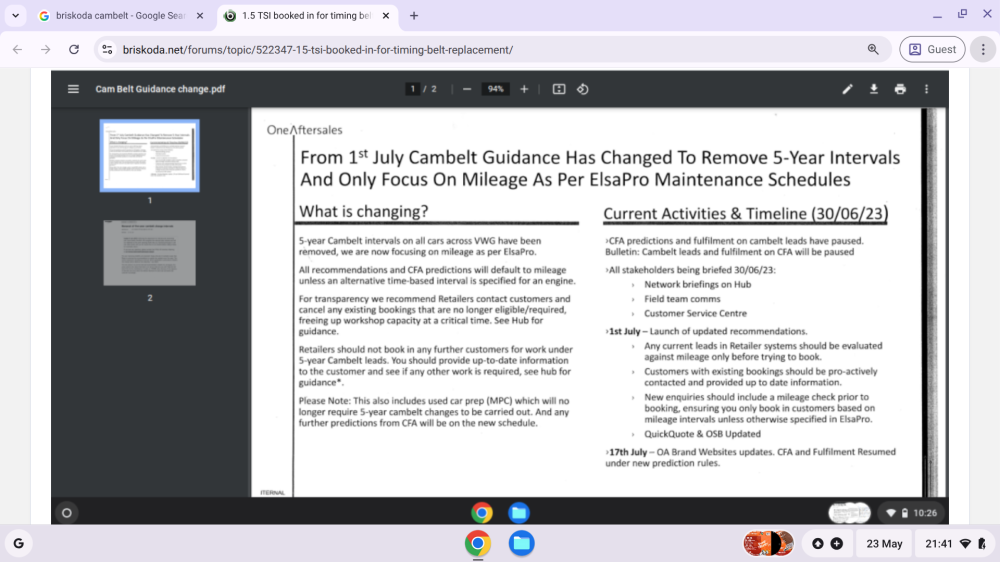Image resolution: width=1000 pixels, height=562 pixels.
Task: Open the launcher G button on shelf
Action: pos(18,544)
